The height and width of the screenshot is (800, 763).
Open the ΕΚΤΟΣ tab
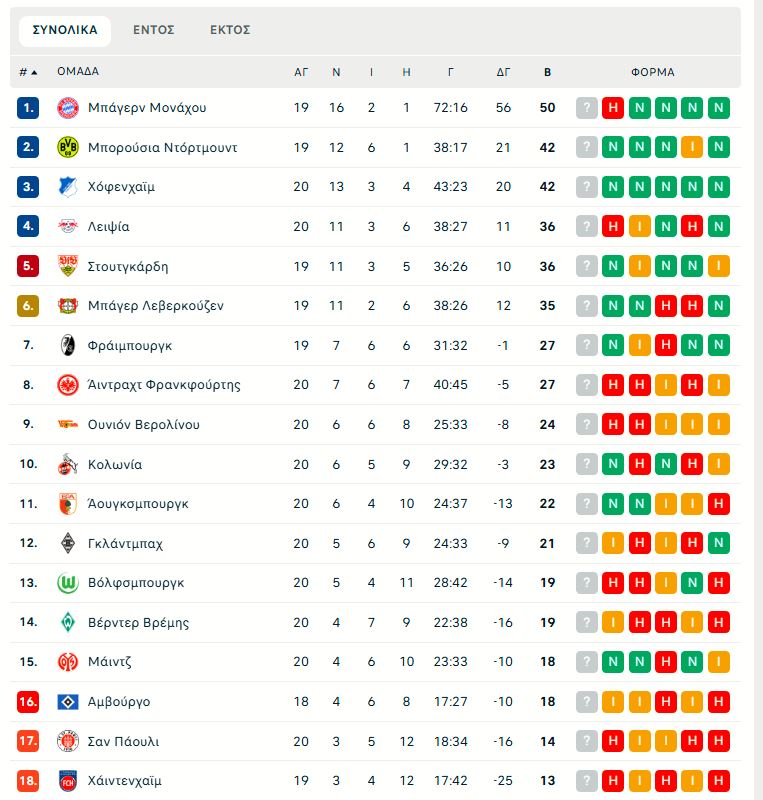coord(231,30)
